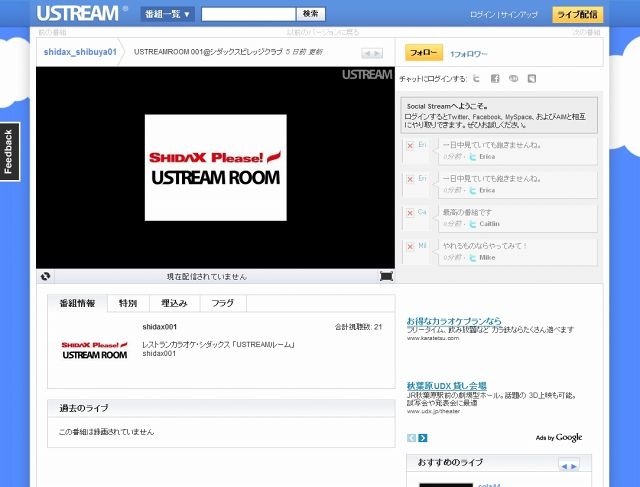Click the 次の番組 link at top right

pyautogui.click(x=586, y=32)
